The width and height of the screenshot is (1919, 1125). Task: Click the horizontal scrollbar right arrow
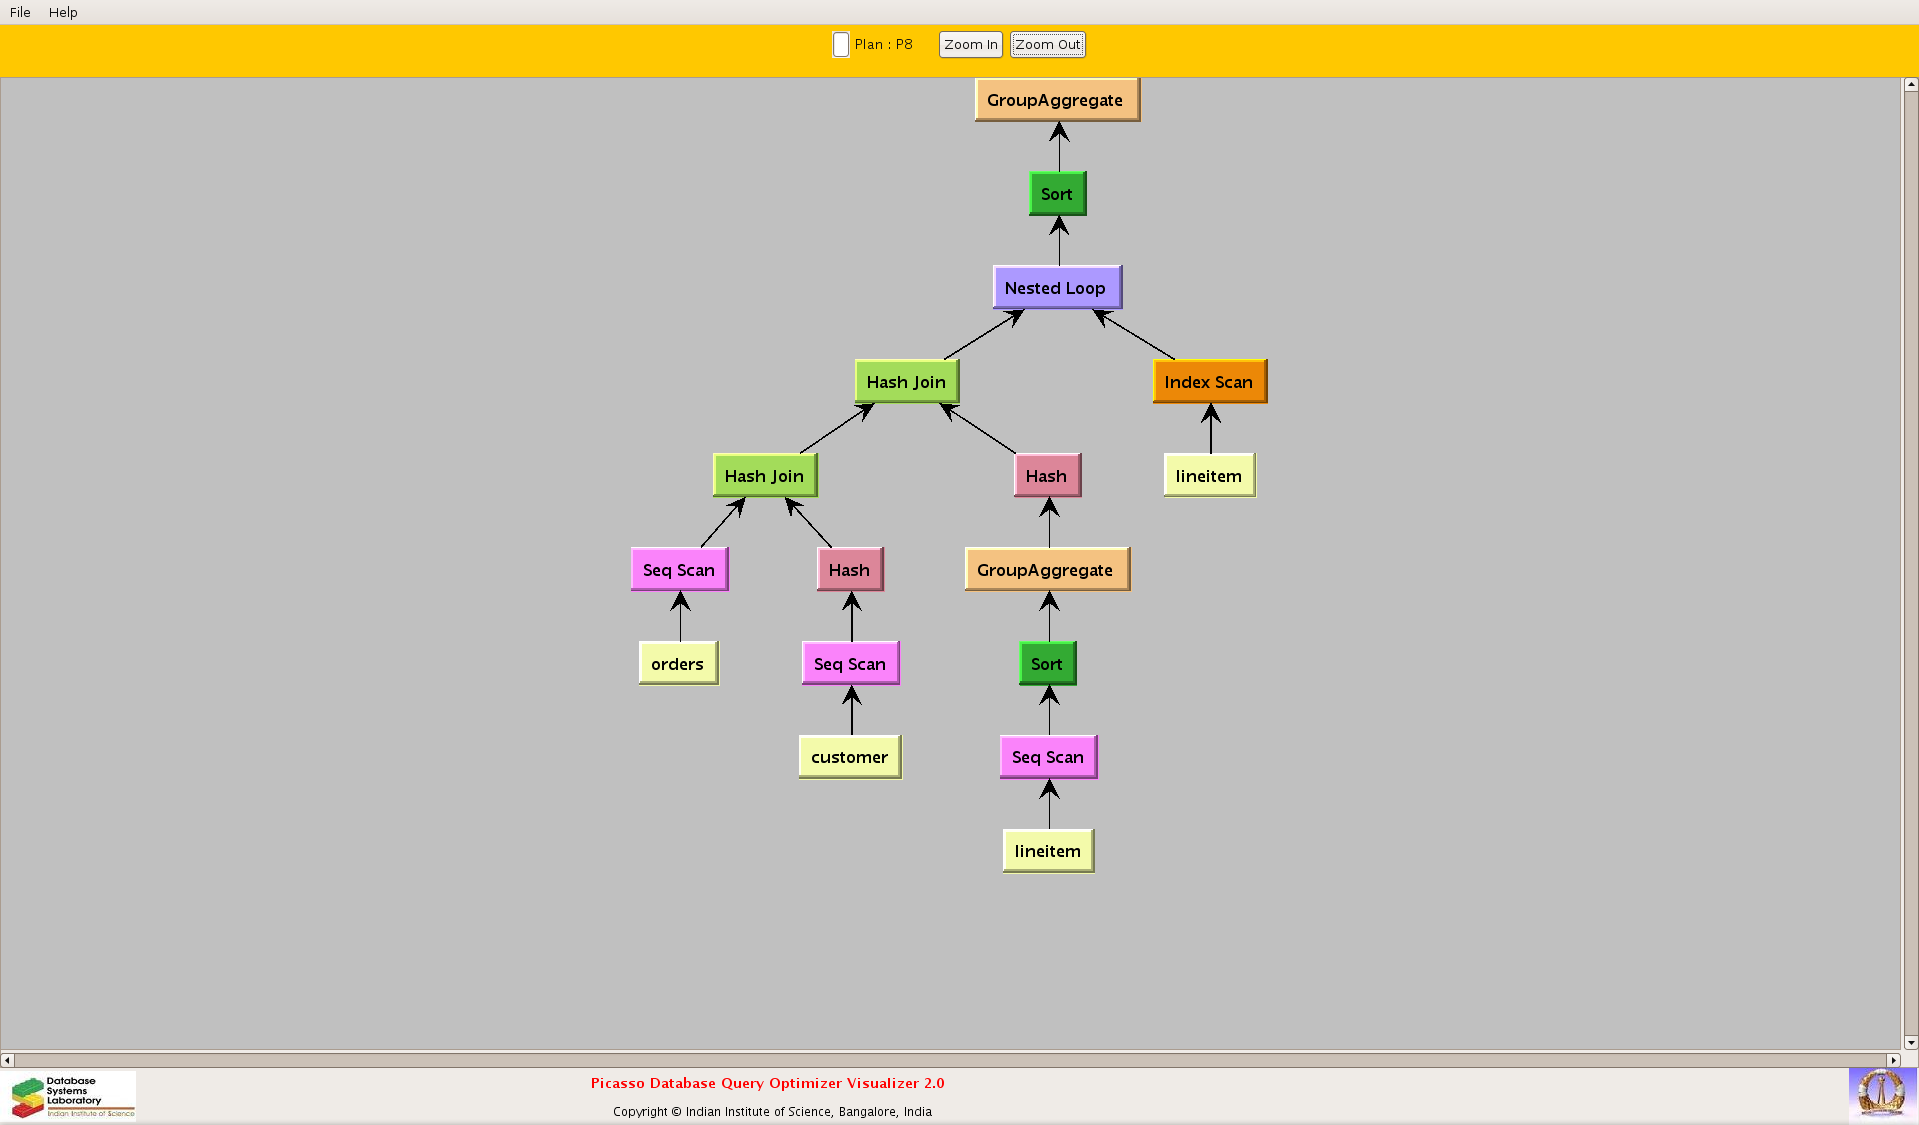1893,1060
